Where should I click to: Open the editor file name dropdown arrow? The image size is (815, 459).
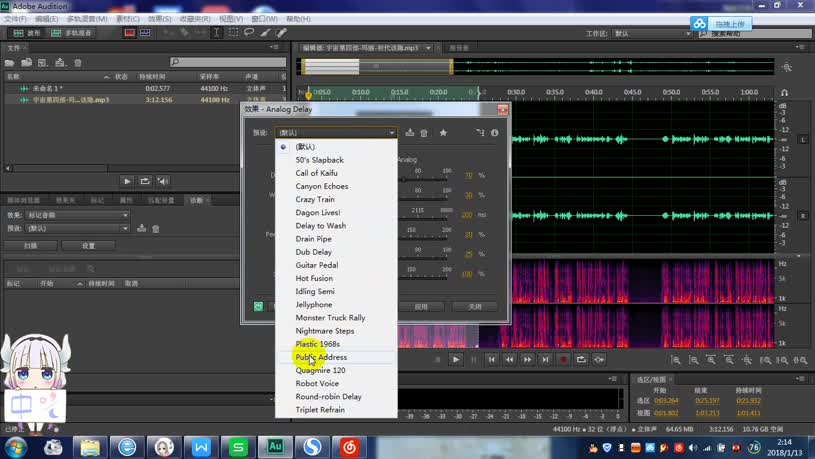pos(428,48)
